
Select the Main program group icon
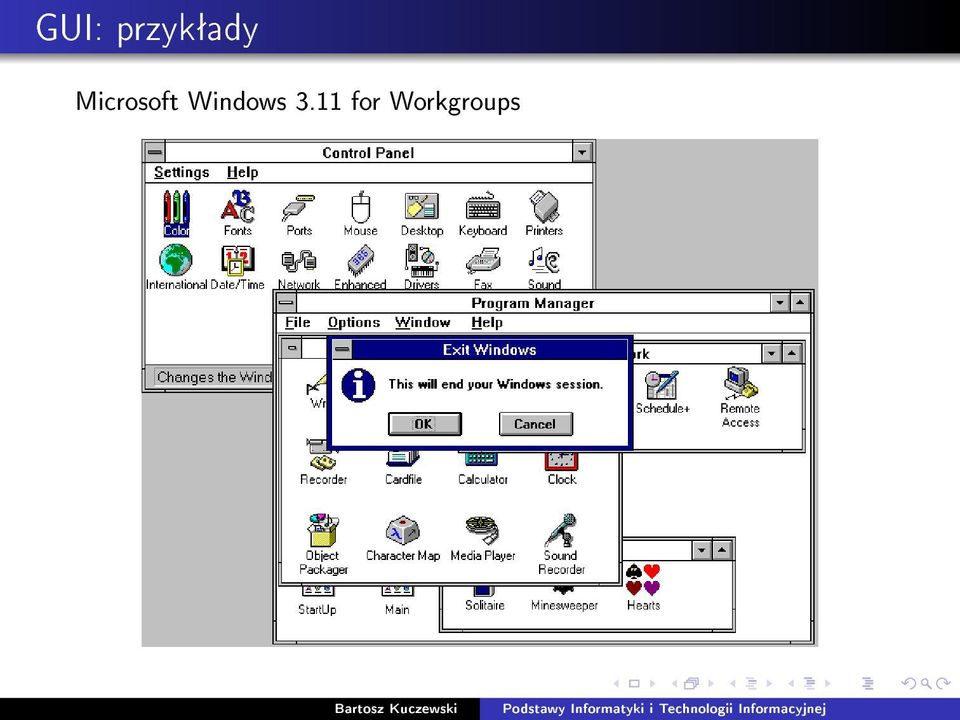tap(397, 601)
